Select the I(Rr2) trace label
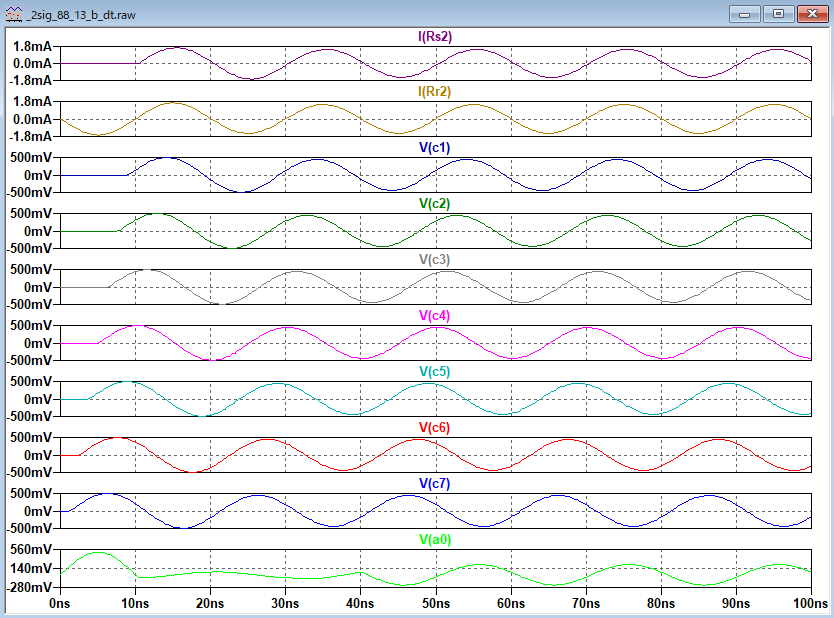 pyautogui.click(x=434, y=92)
